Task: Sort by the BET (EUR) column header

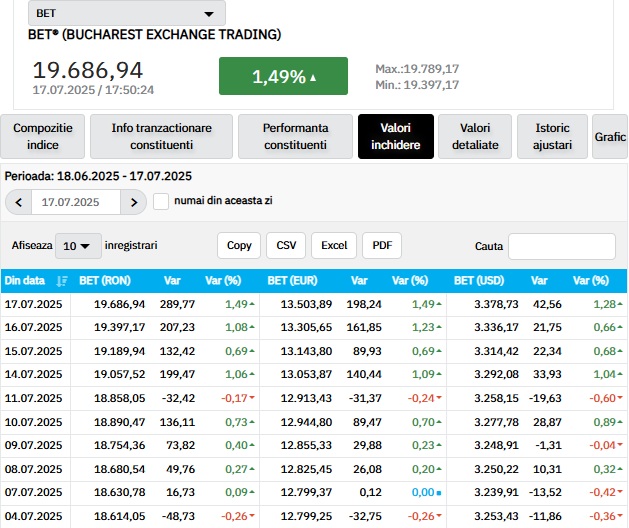Action: [x=292, y=282]
